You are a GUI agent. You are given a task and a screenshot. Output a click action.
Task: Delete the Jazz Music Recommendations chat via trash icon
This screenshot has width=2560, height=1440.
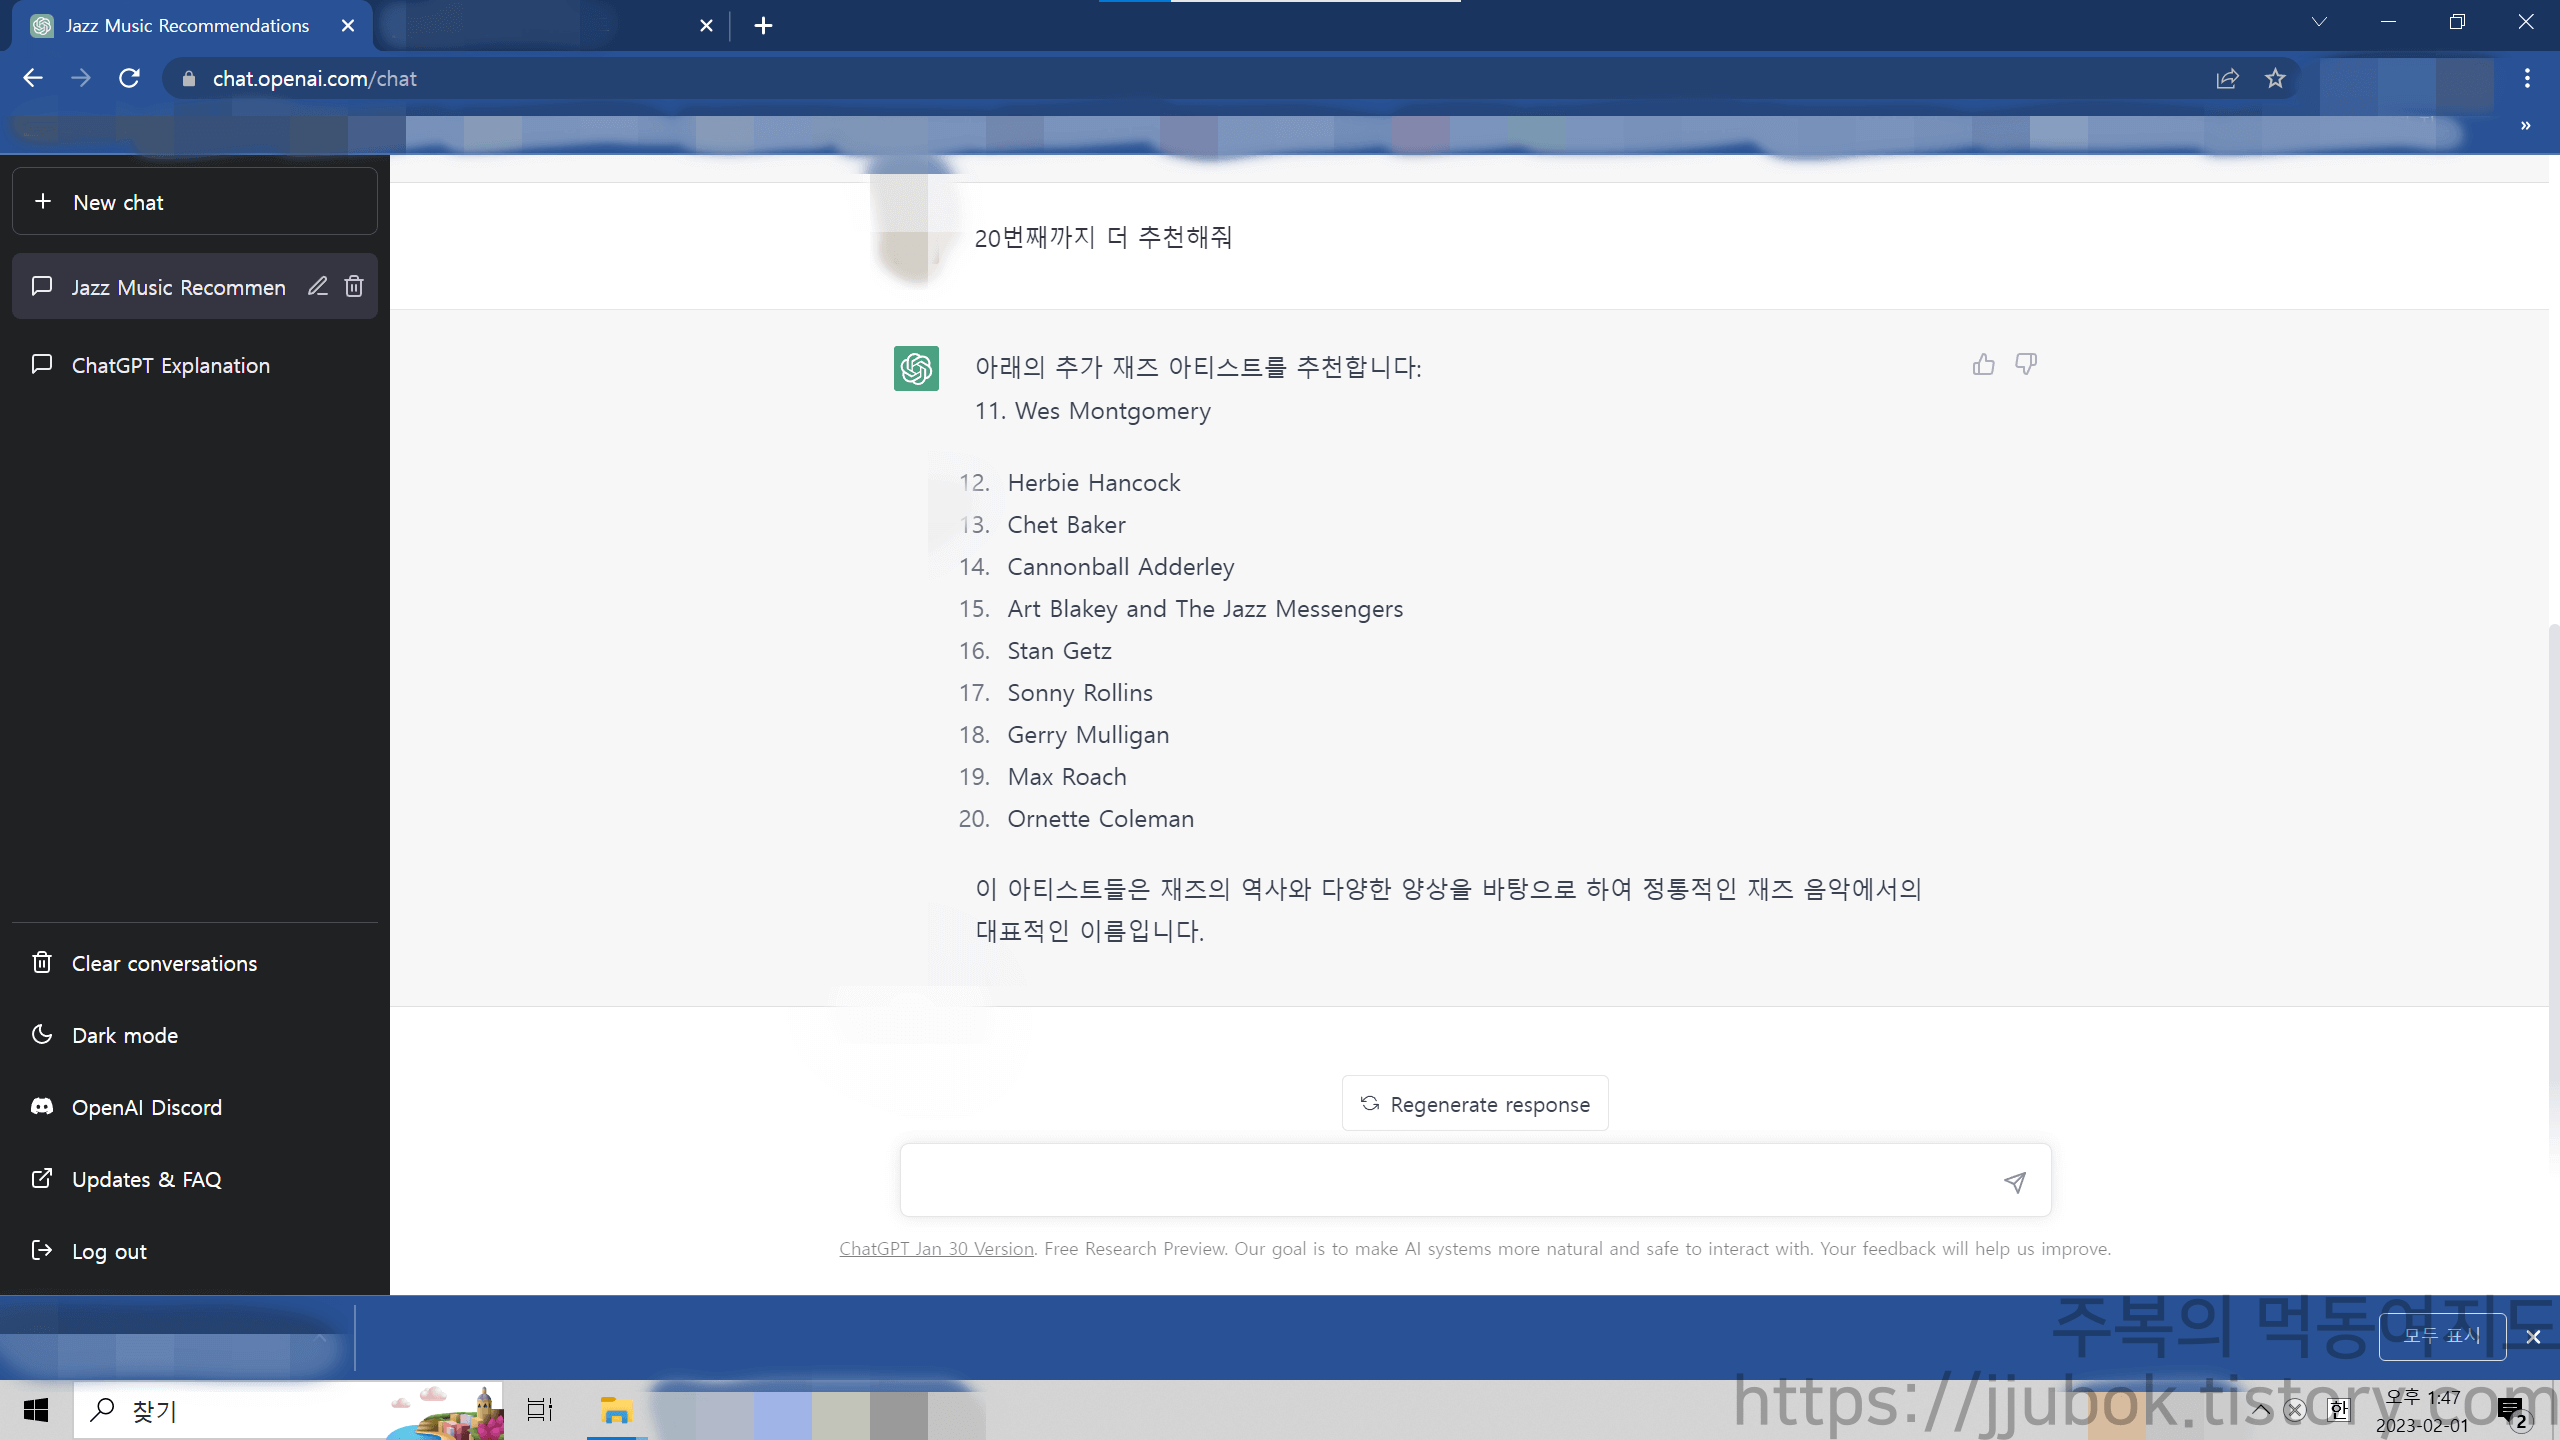click(353, 287)
